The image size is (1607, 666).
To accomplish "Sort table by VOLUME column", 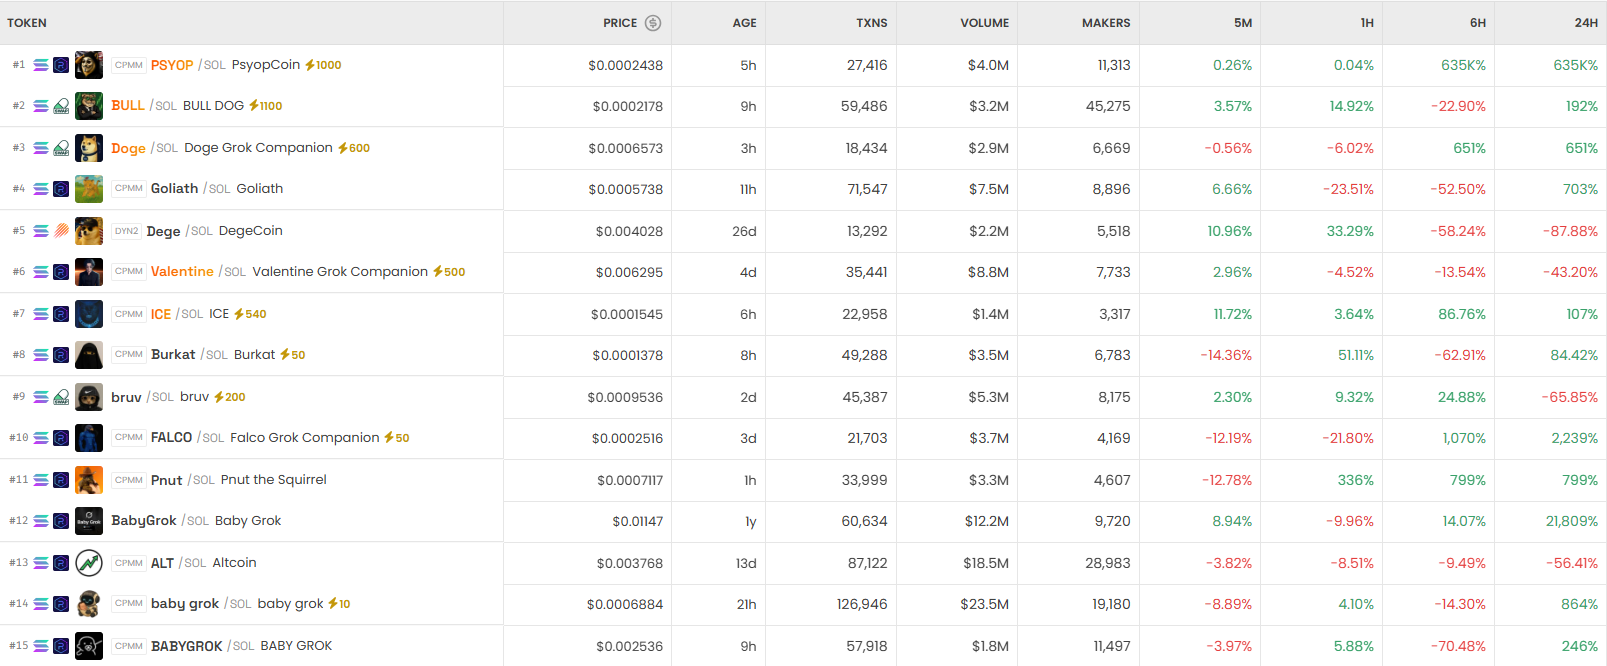I will 985,23.
